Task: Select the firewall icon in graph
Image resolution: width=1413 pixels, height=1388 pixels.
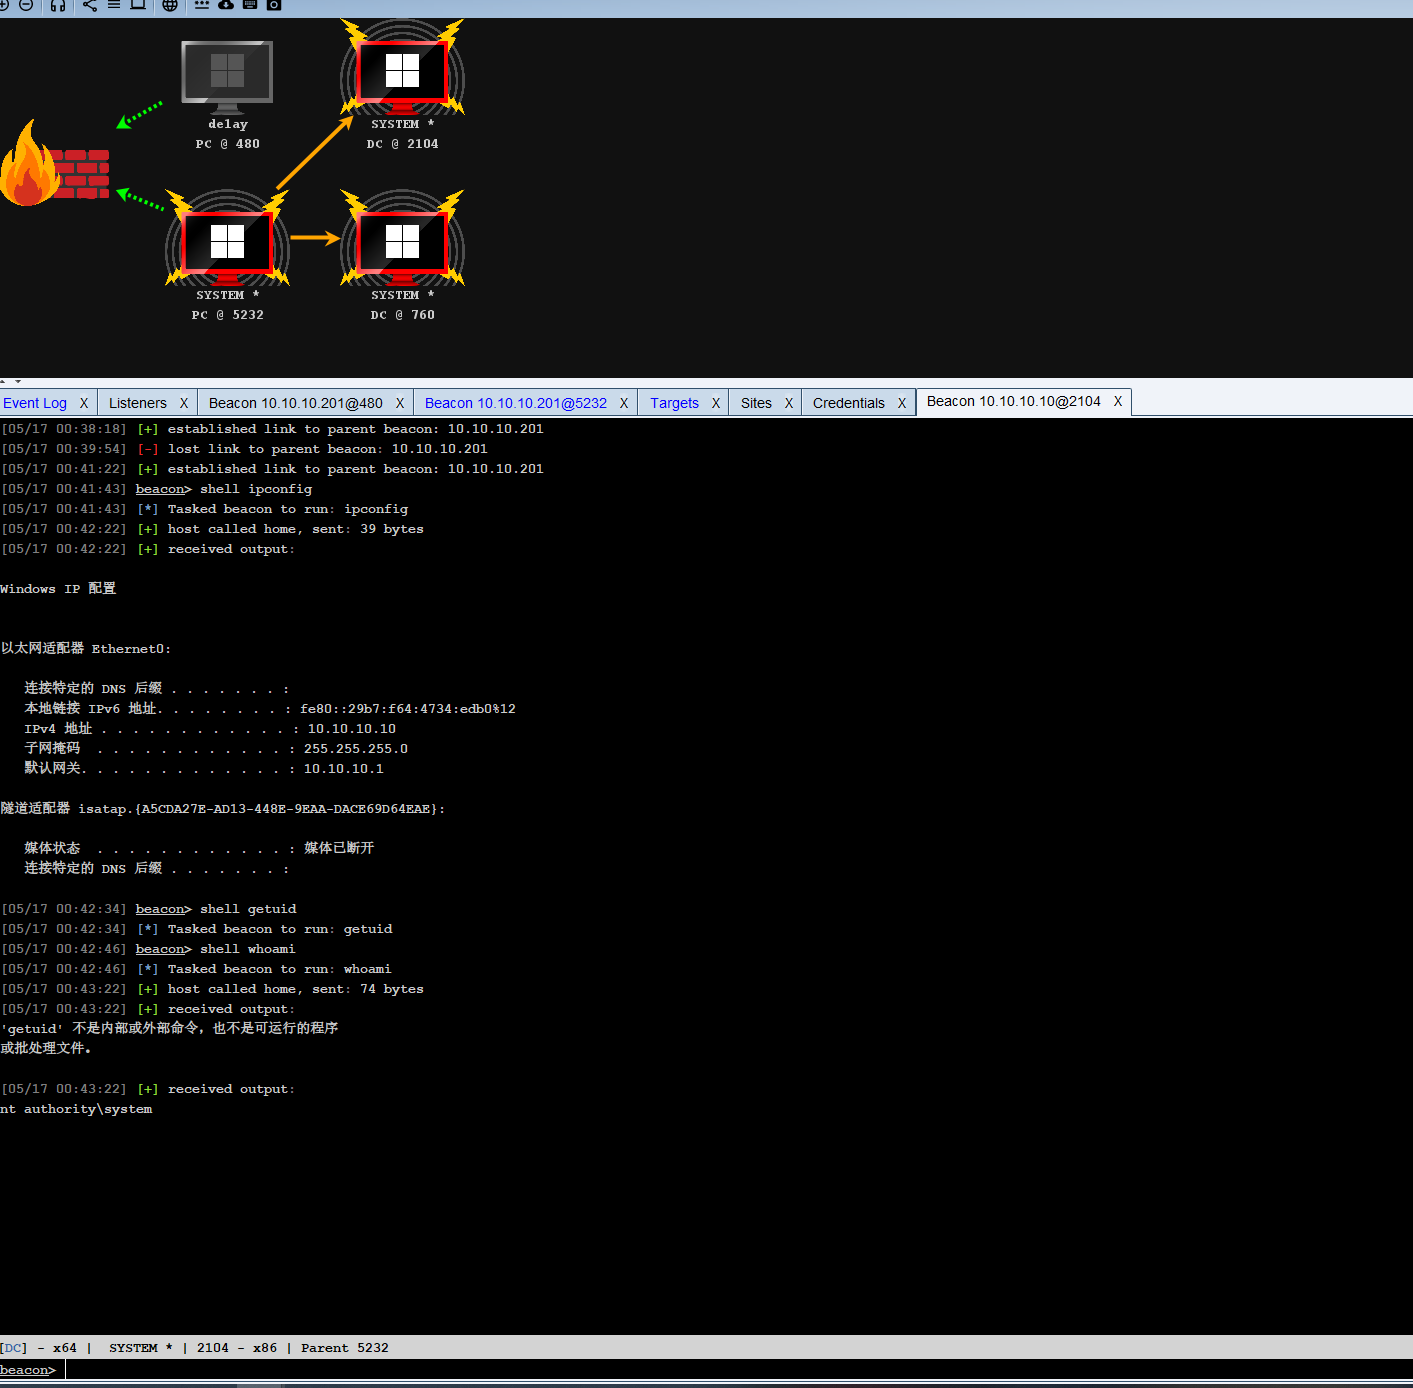Action: (55, 165)
